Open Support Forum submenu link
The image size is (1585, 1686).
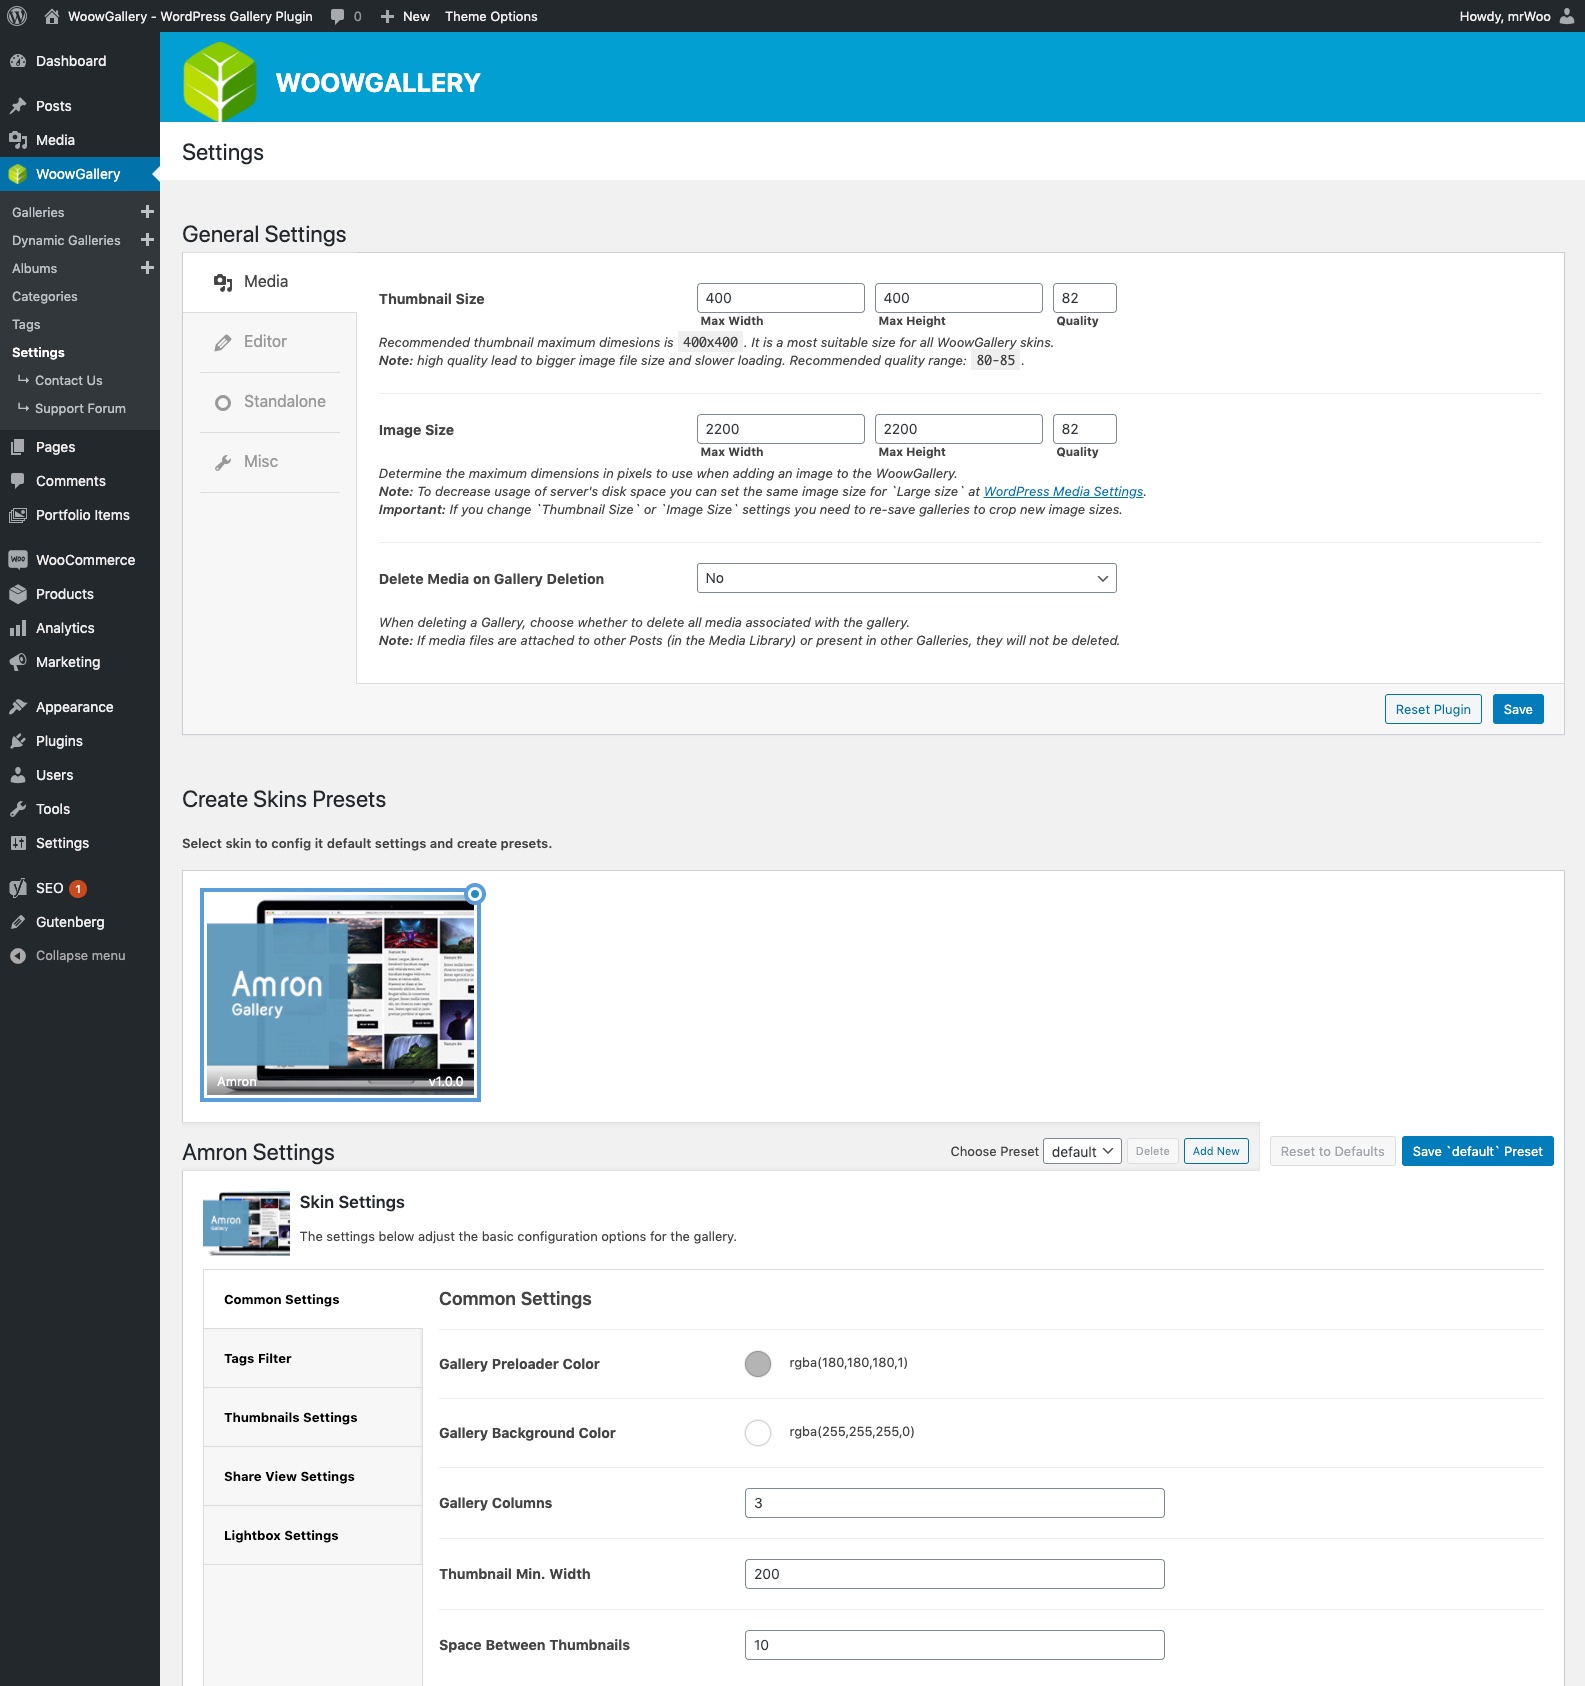coord(80,408)
